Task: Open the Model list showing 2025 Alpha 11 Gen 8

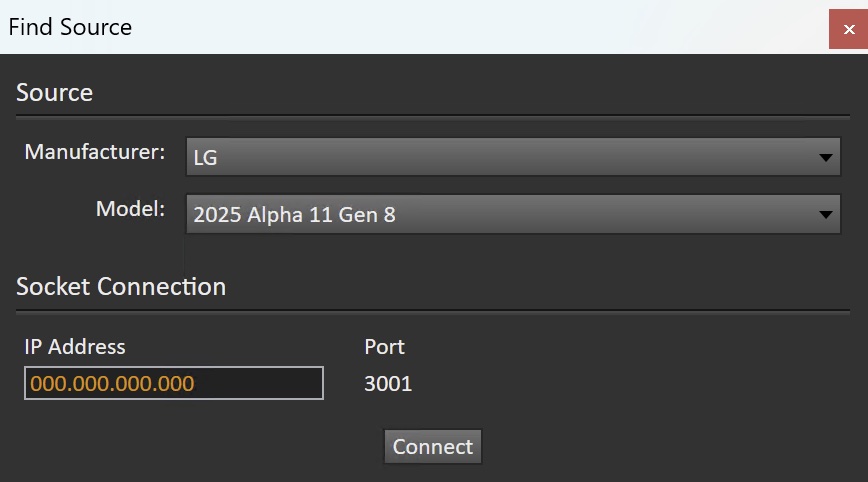Action: click(x=500, y=214)
